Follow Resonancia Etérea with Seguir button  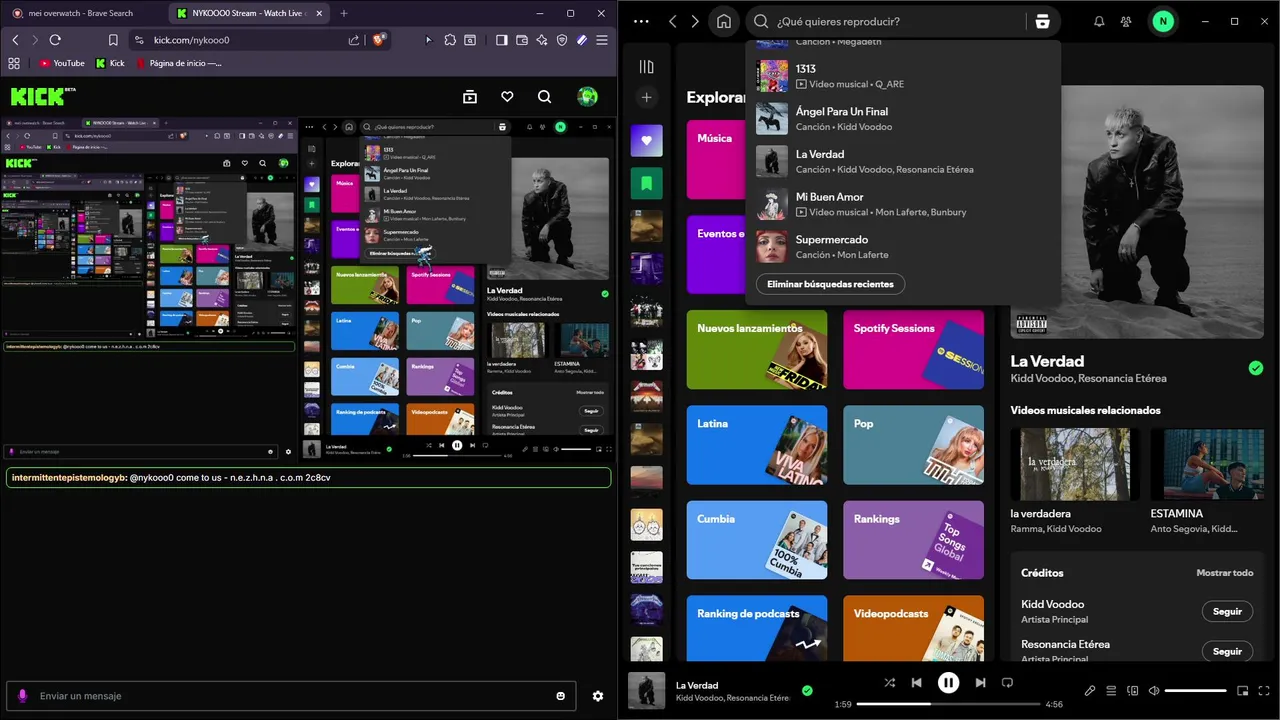pos(1227,651)
